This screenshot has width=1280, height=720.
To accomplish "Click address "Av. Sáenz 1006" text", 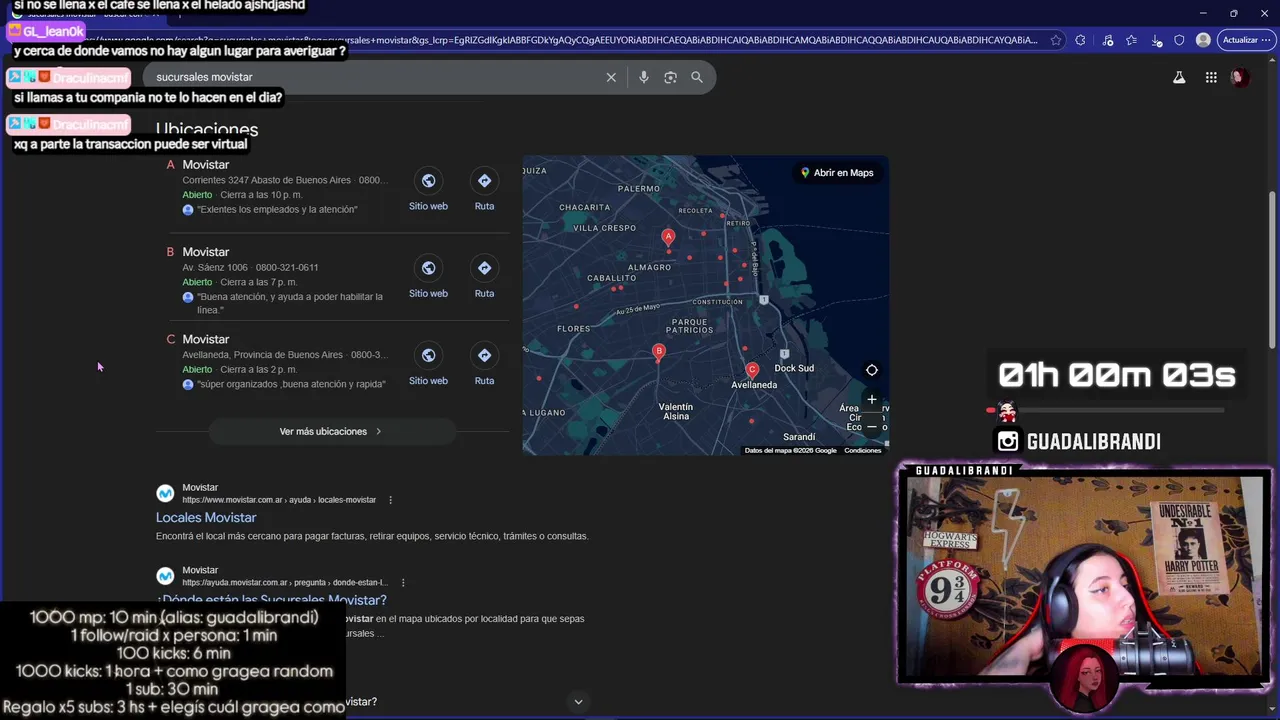I will (x=215, y=268).
